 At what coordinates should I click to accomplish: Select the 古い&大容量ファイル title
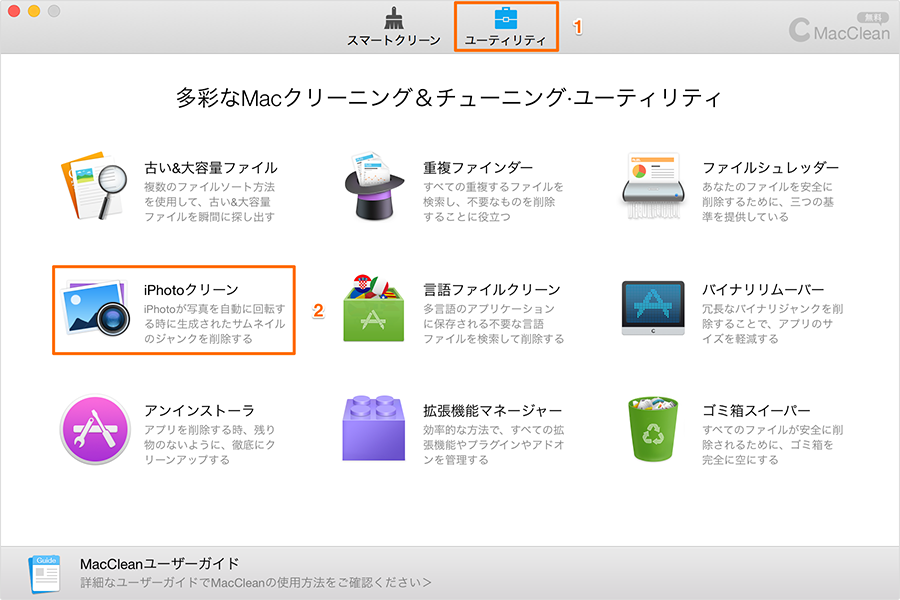coord(211,168)
